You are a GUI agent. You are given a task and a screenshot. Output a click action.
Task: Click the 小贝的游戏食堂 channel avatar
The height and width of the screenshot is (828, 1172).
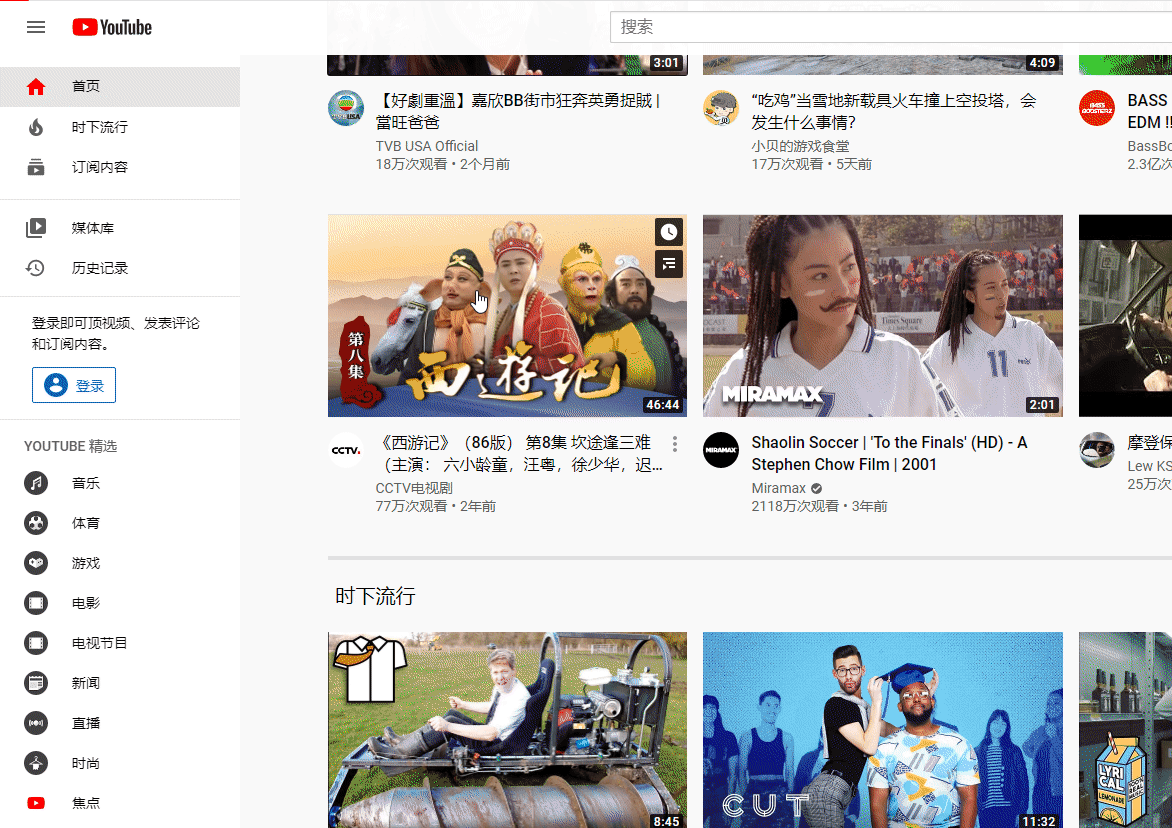(721, 108)
